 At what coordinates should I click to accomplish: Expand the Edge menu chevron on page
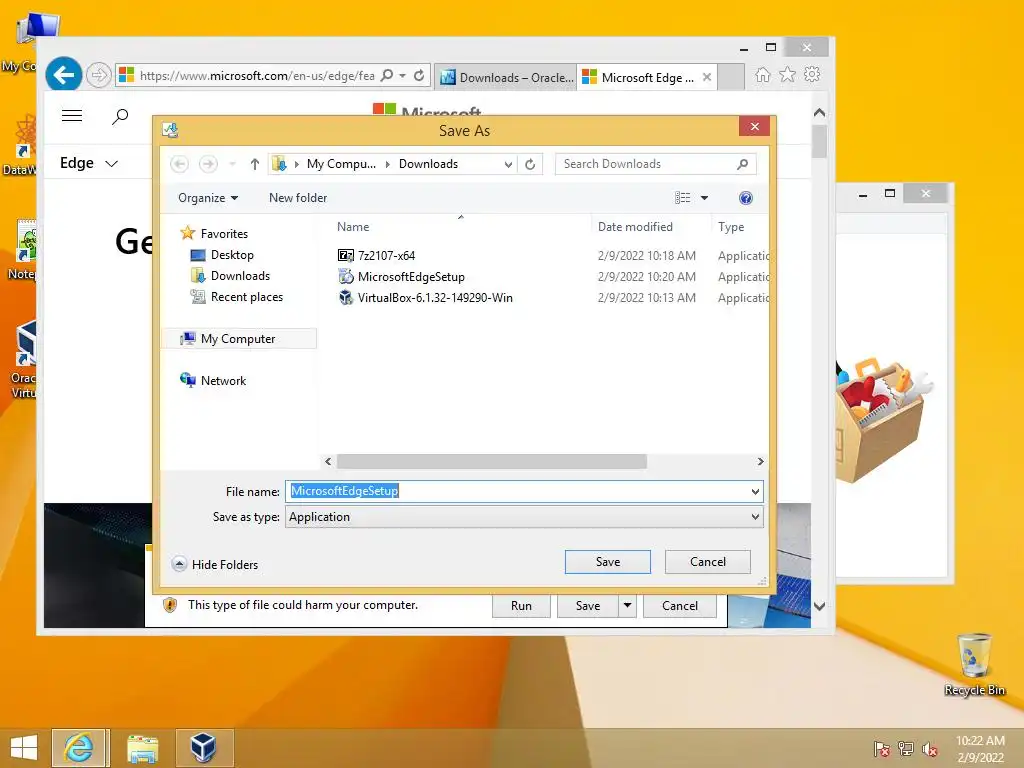(112, 163)
